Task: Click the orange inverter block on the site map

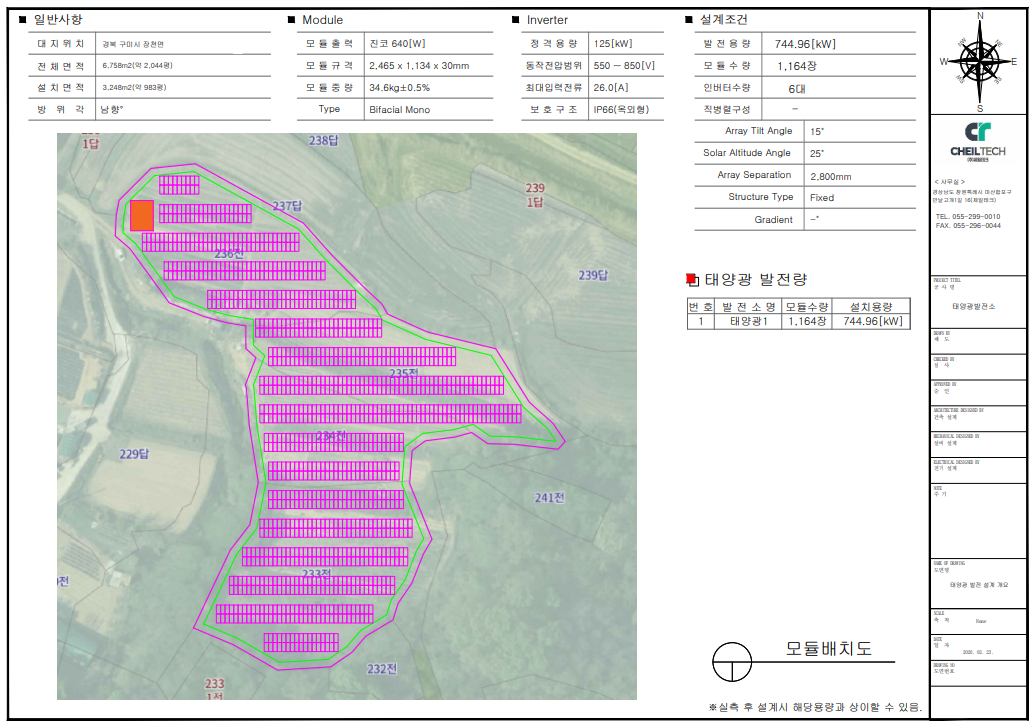Action: coord(142,215)
